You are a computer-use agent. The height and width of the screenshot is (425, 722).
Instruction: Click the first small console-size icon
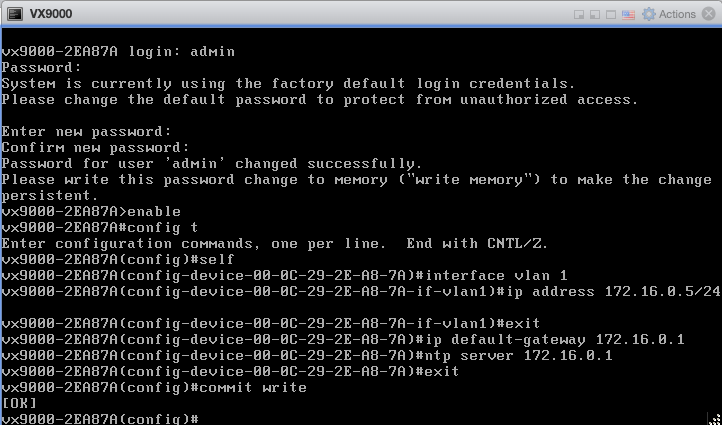coord(579,14)
